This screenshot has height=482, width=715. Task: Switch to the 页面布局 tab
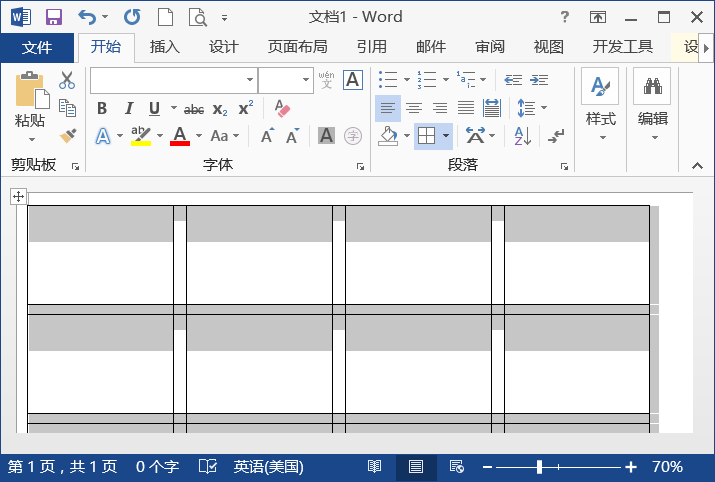coord(298,47)
